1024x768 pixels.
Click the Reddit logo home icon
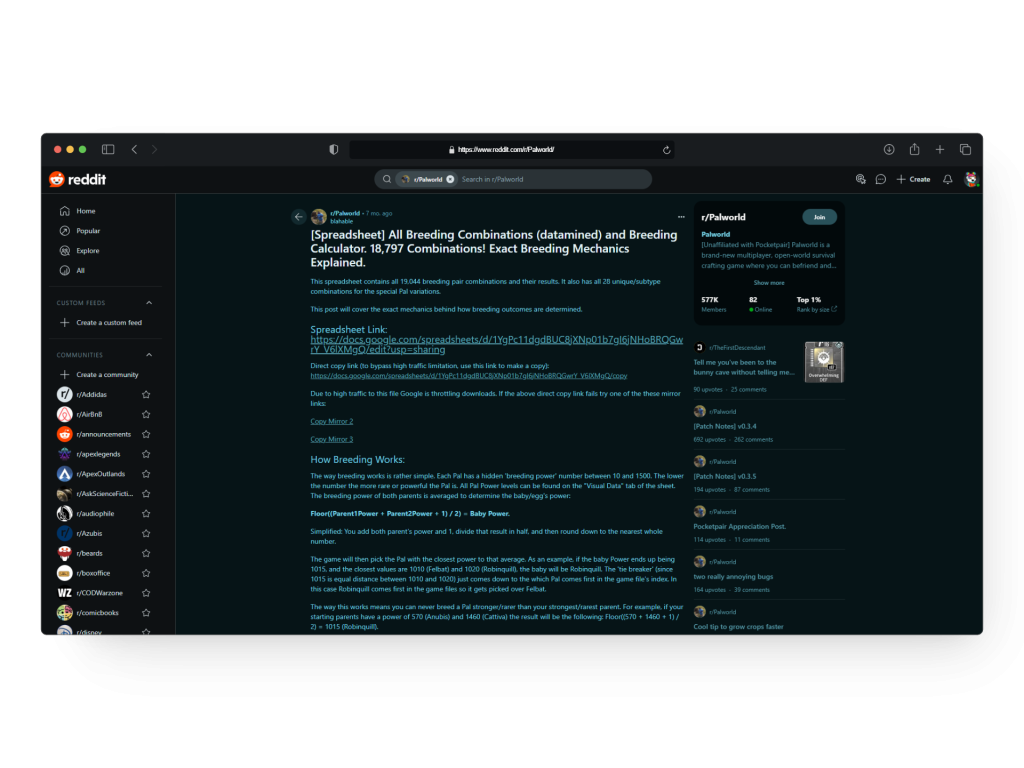pyautogui.click(x=77, y=179)
